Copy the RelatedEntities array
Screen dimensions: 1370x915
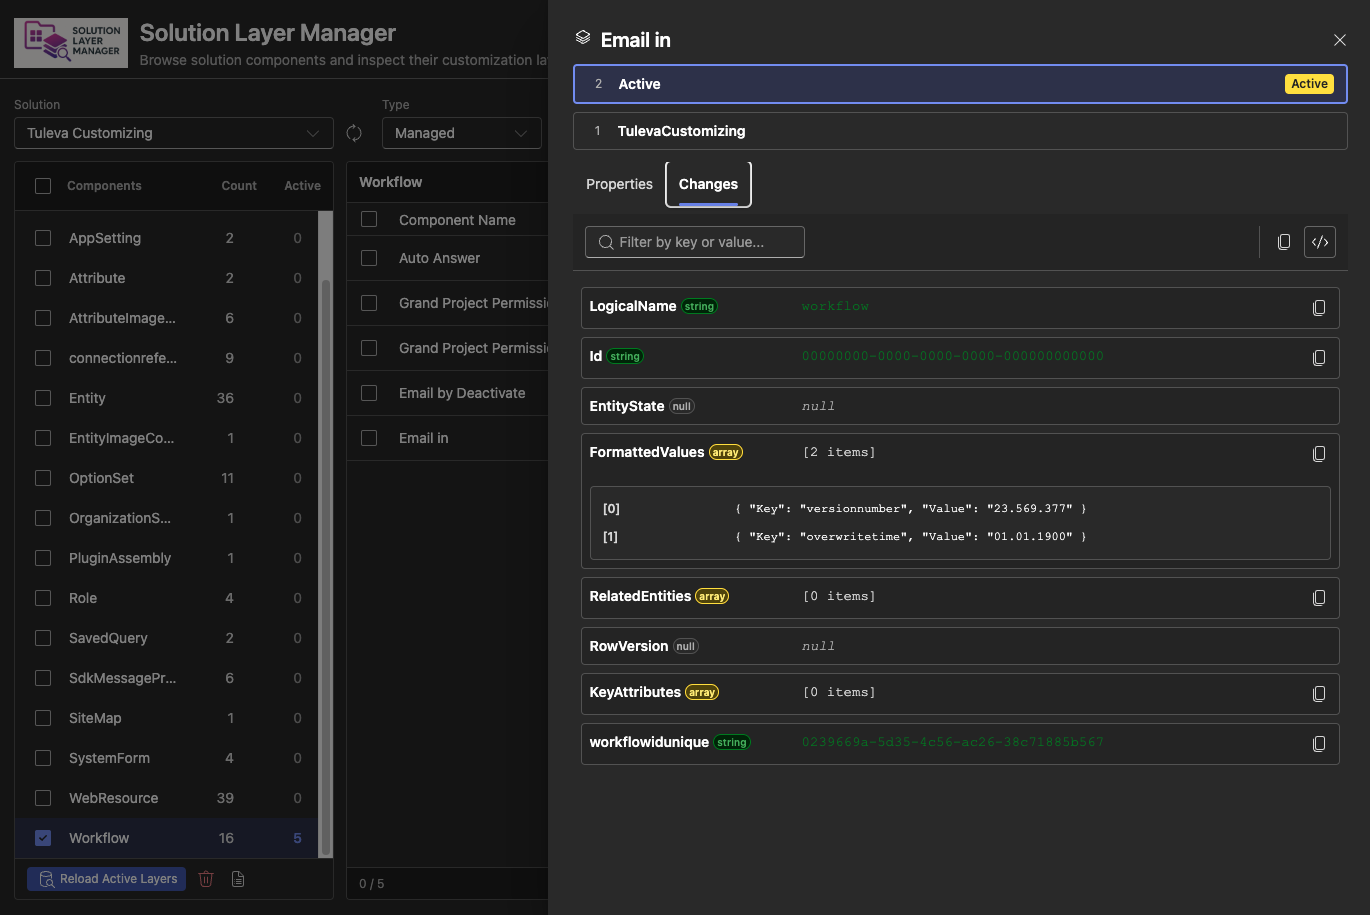click(1319, 598)
